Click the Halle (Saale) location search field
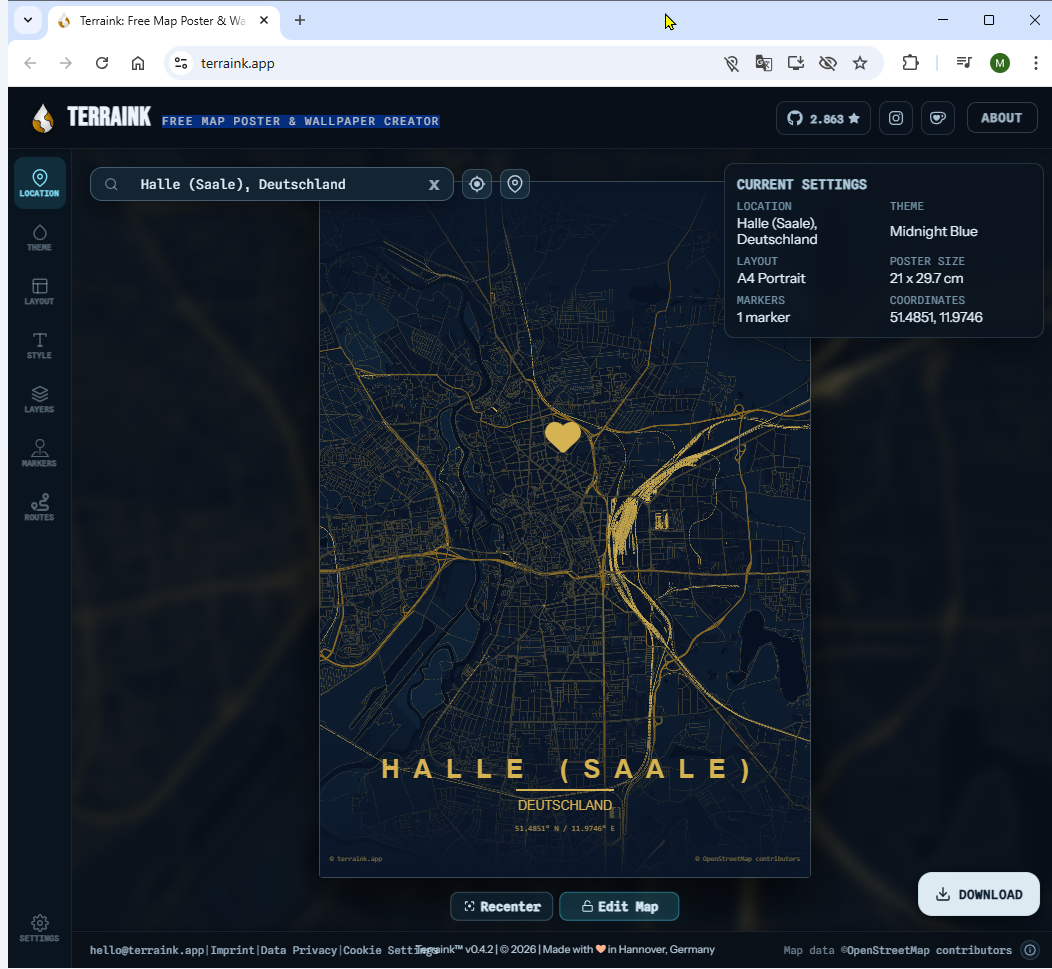The height and width of the screenshot is (969, 1052). click(x=270, y=185)
